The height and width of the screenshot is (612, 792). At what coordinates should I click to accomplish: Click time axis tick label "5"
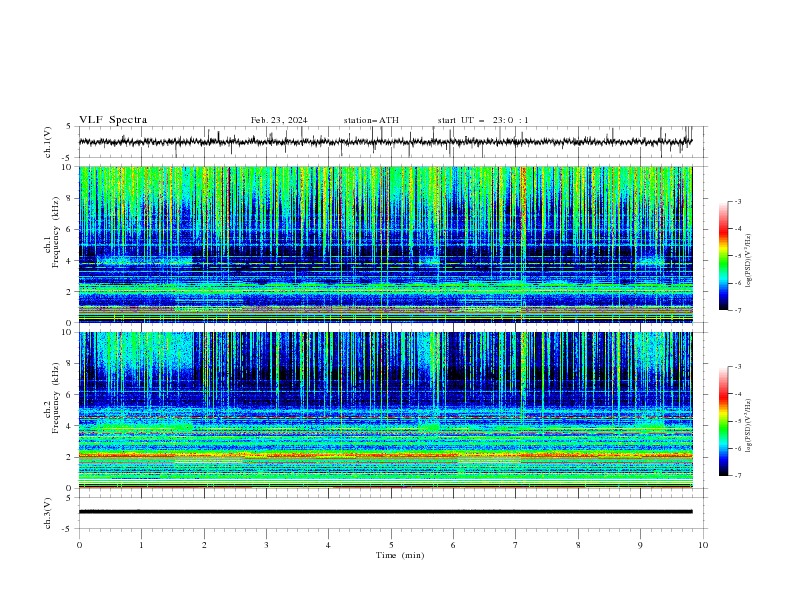click(x=391, y=545)
